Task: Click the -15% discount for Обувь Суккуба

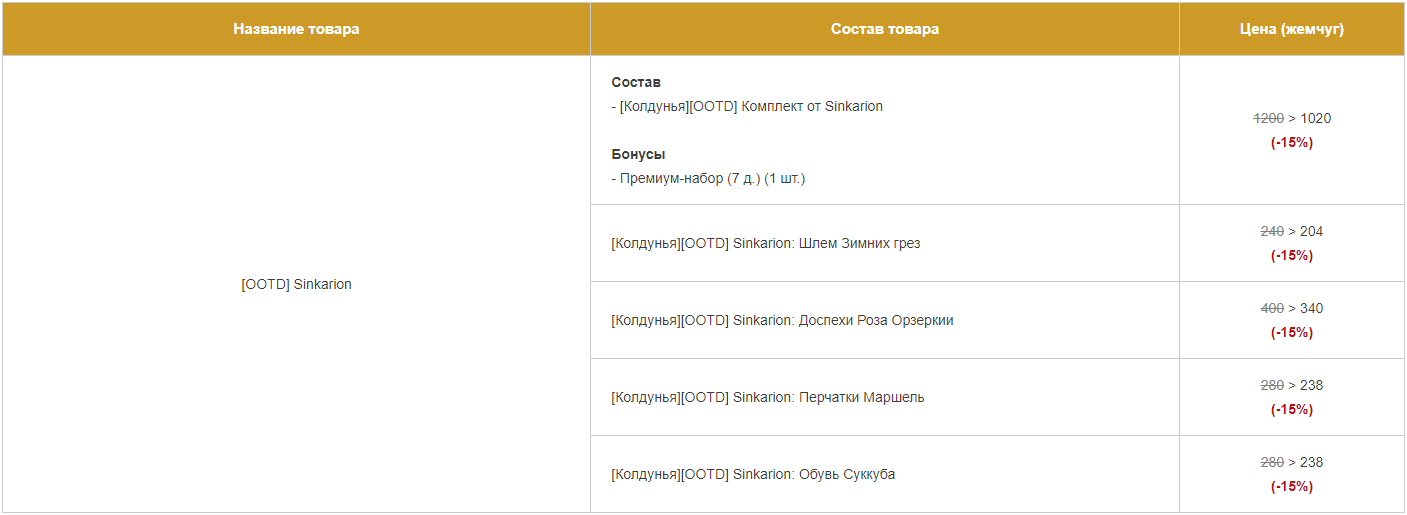Action: click(1291, 486)
